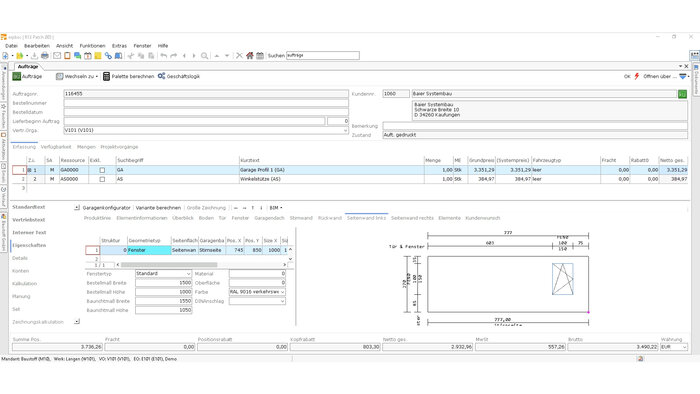Expand the Standardtext section button
Image resolution: width=700 pixels, height=394 pixels.
[x=77, y=207]
